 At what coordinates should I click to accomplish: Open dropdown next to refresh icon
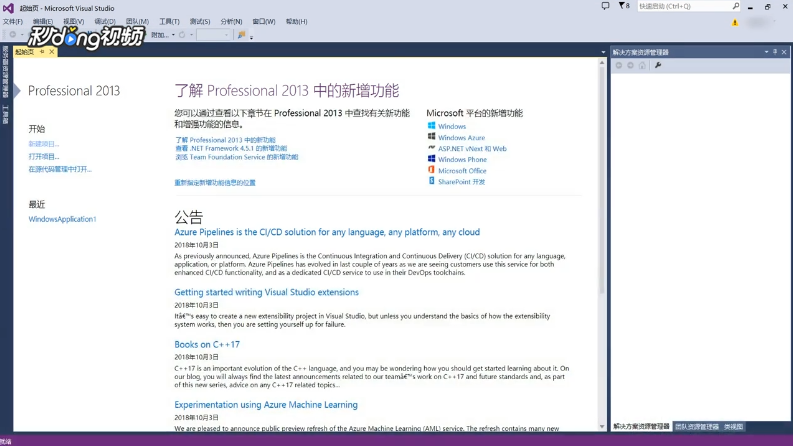[191, 35]
